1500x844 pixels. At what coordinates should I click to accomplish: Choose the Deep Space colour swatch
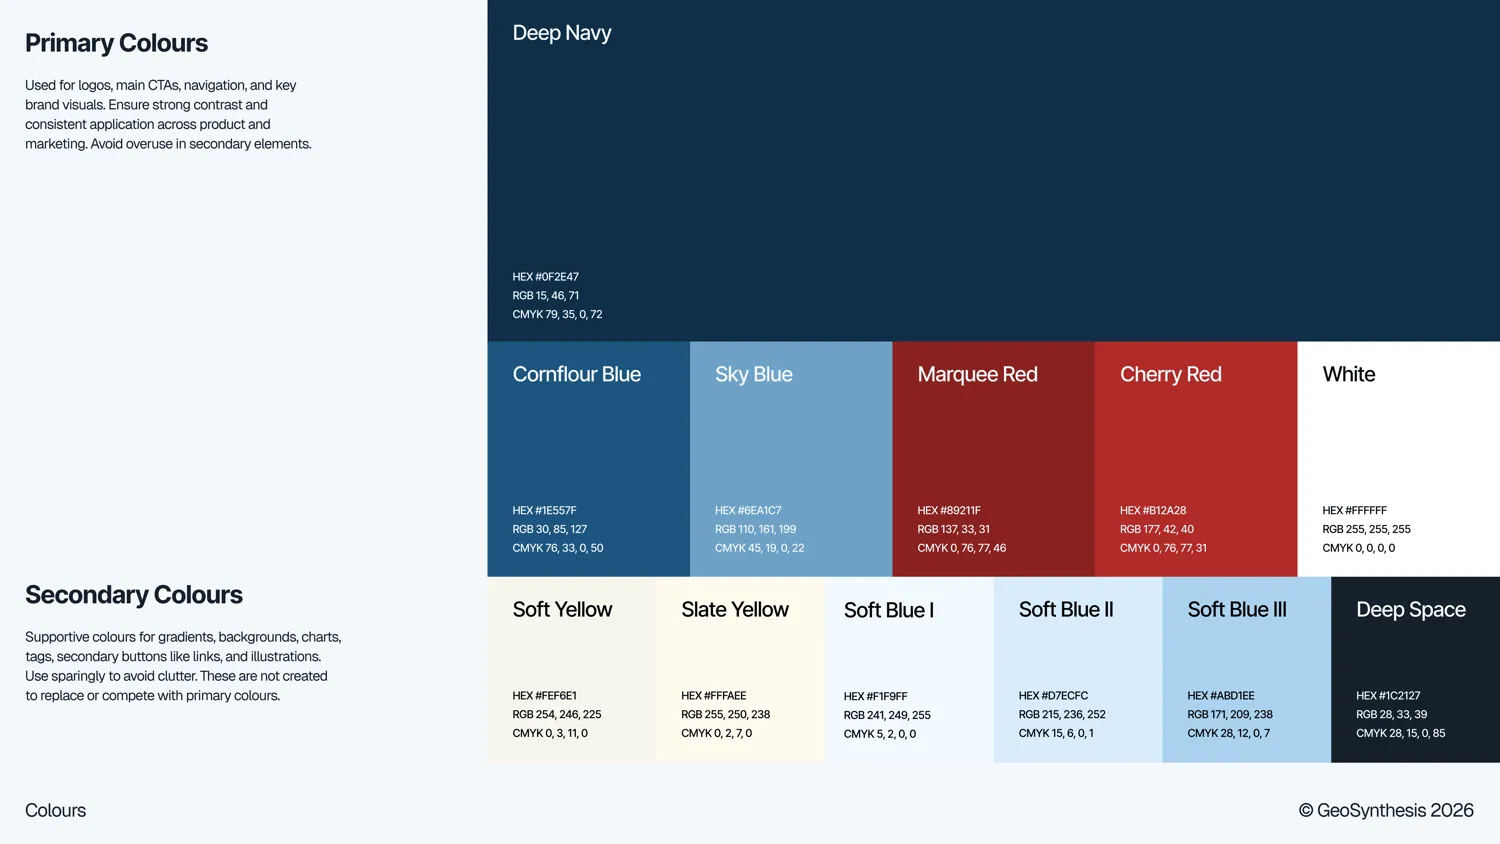click(1416, 670)
